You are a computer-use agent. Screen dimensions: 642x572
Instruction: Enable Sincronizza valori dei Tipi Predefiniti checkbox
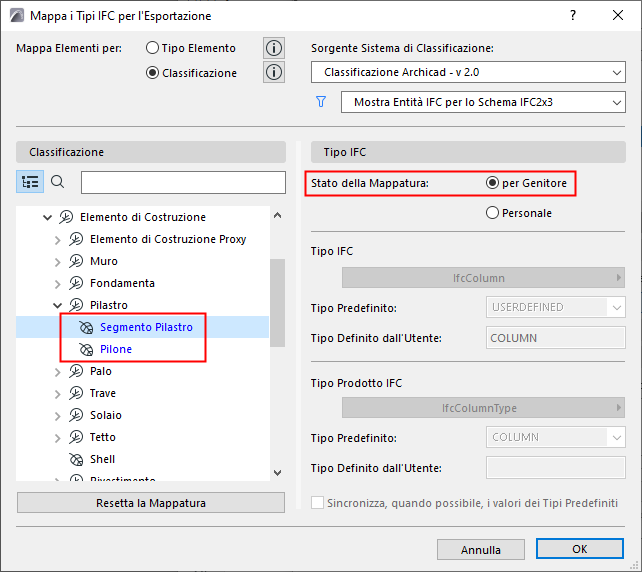317,502
